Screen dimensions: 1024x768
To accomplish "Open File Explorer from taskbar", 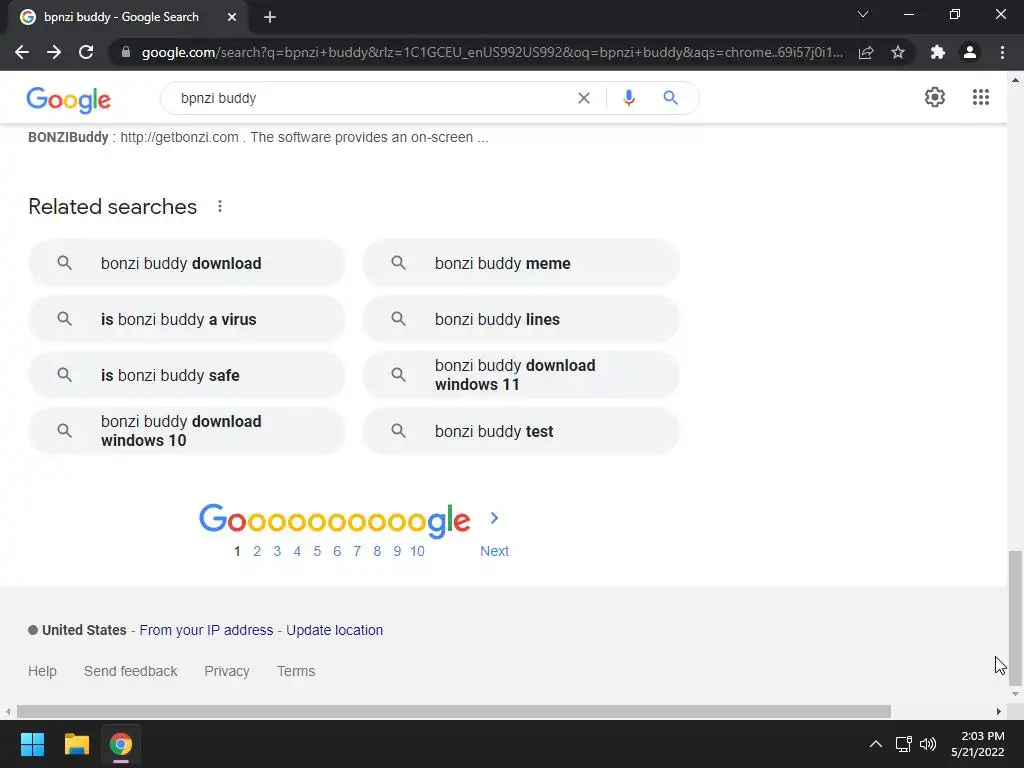I will (x=76, y=744).
